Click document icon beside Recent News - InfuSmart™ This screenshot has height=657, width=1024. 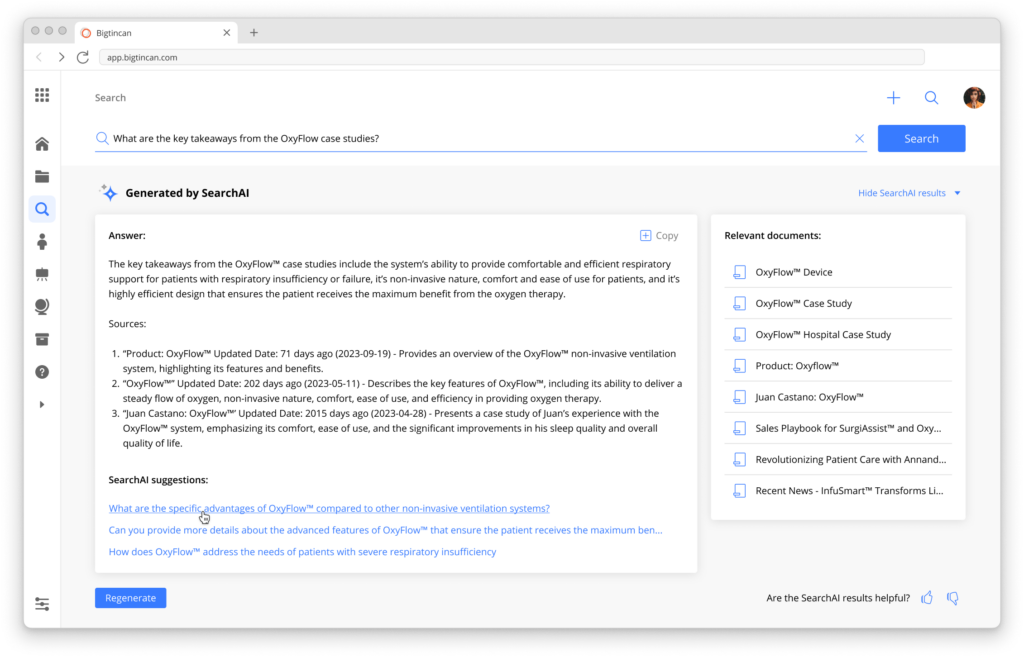pos(739,491)
